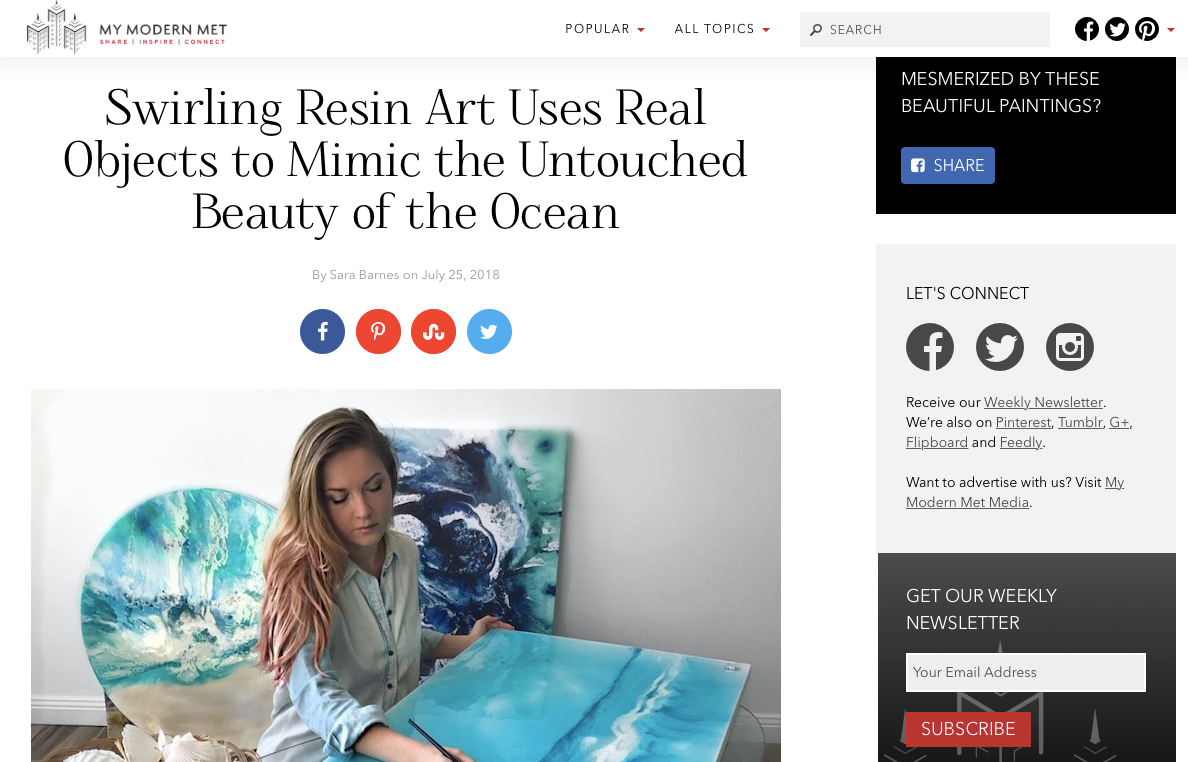Screen dimensions: 1188x762
Task: Pin article using red Pinterest circle
Action: coord(378,332)
